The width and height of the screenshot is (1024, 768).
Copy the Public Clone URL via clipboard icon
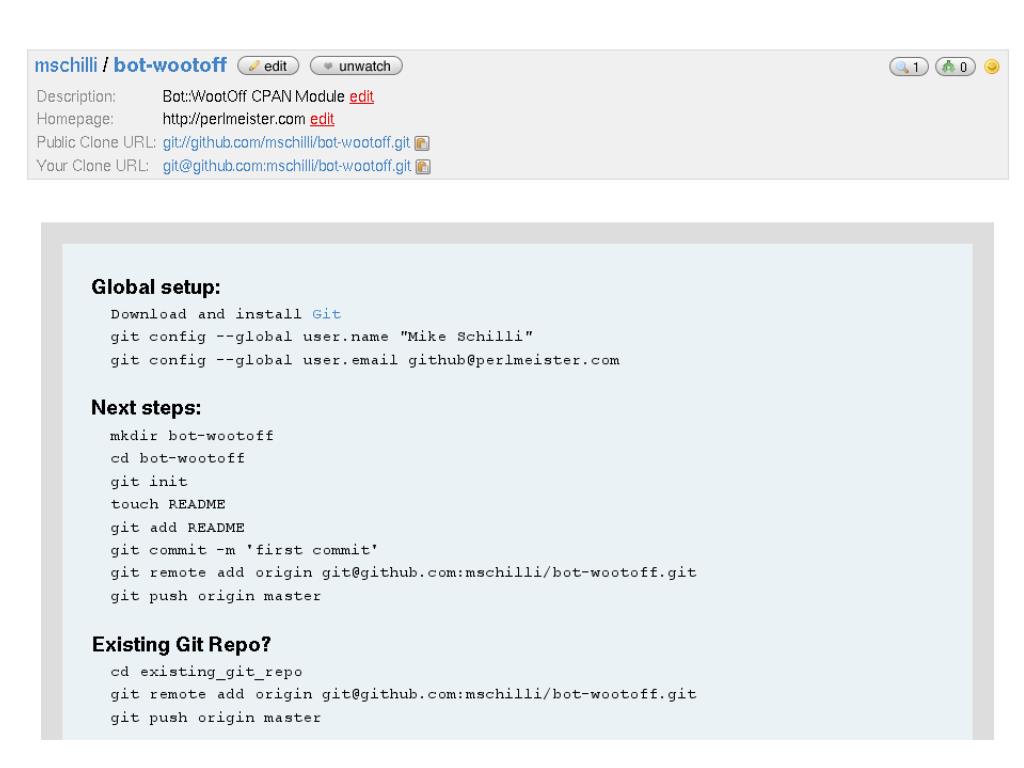[x=422, y=143]
